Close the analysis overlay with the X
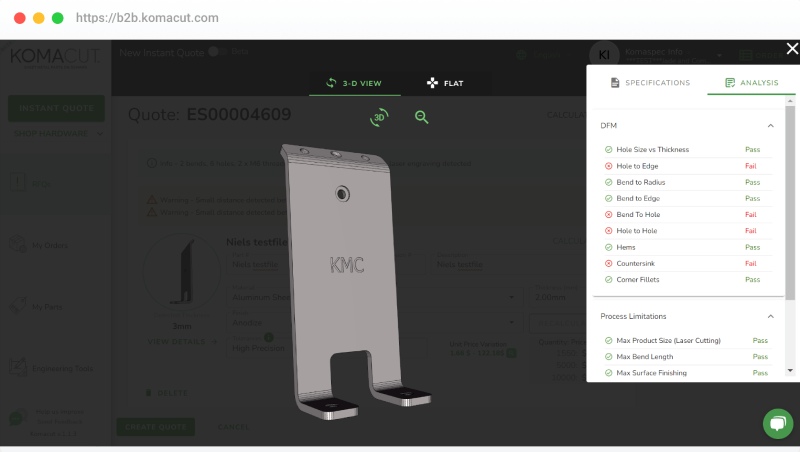Screen dimensions: 800x452 click(792, 48)
